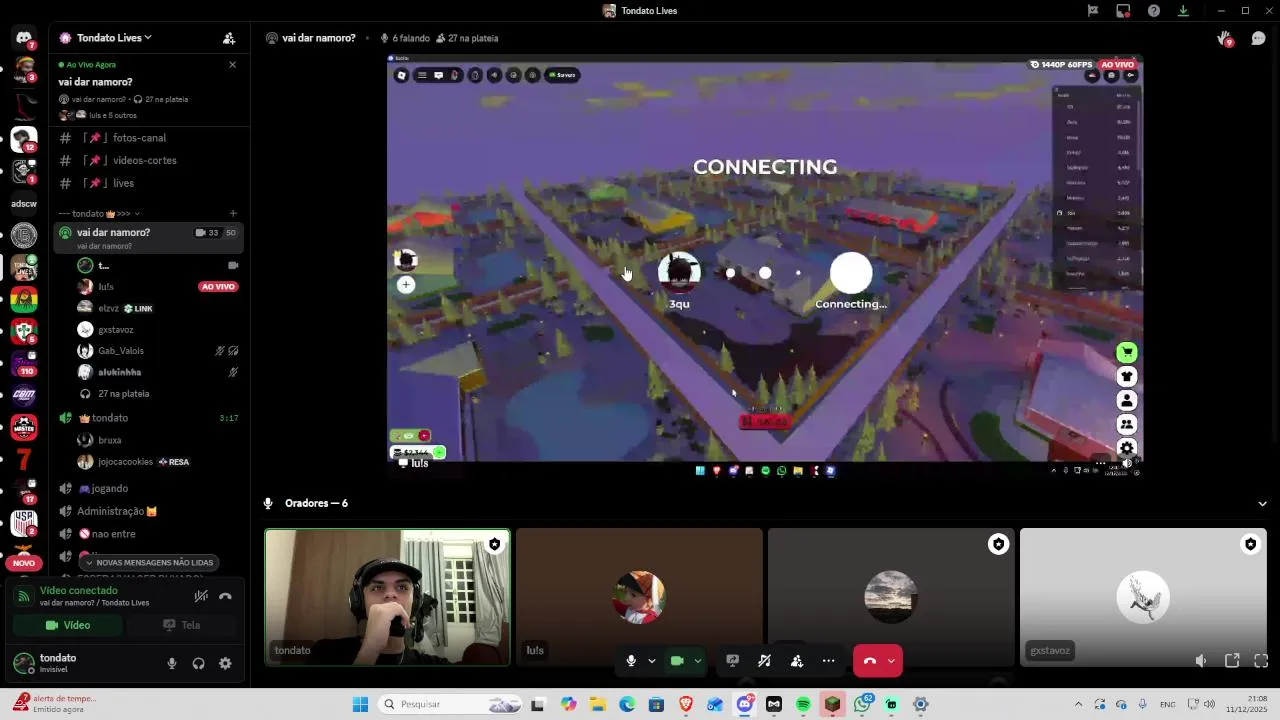Invite people from call control bar
This screenshot has width=1280, height=720.
pyautogui.click(x=796, y=661)
